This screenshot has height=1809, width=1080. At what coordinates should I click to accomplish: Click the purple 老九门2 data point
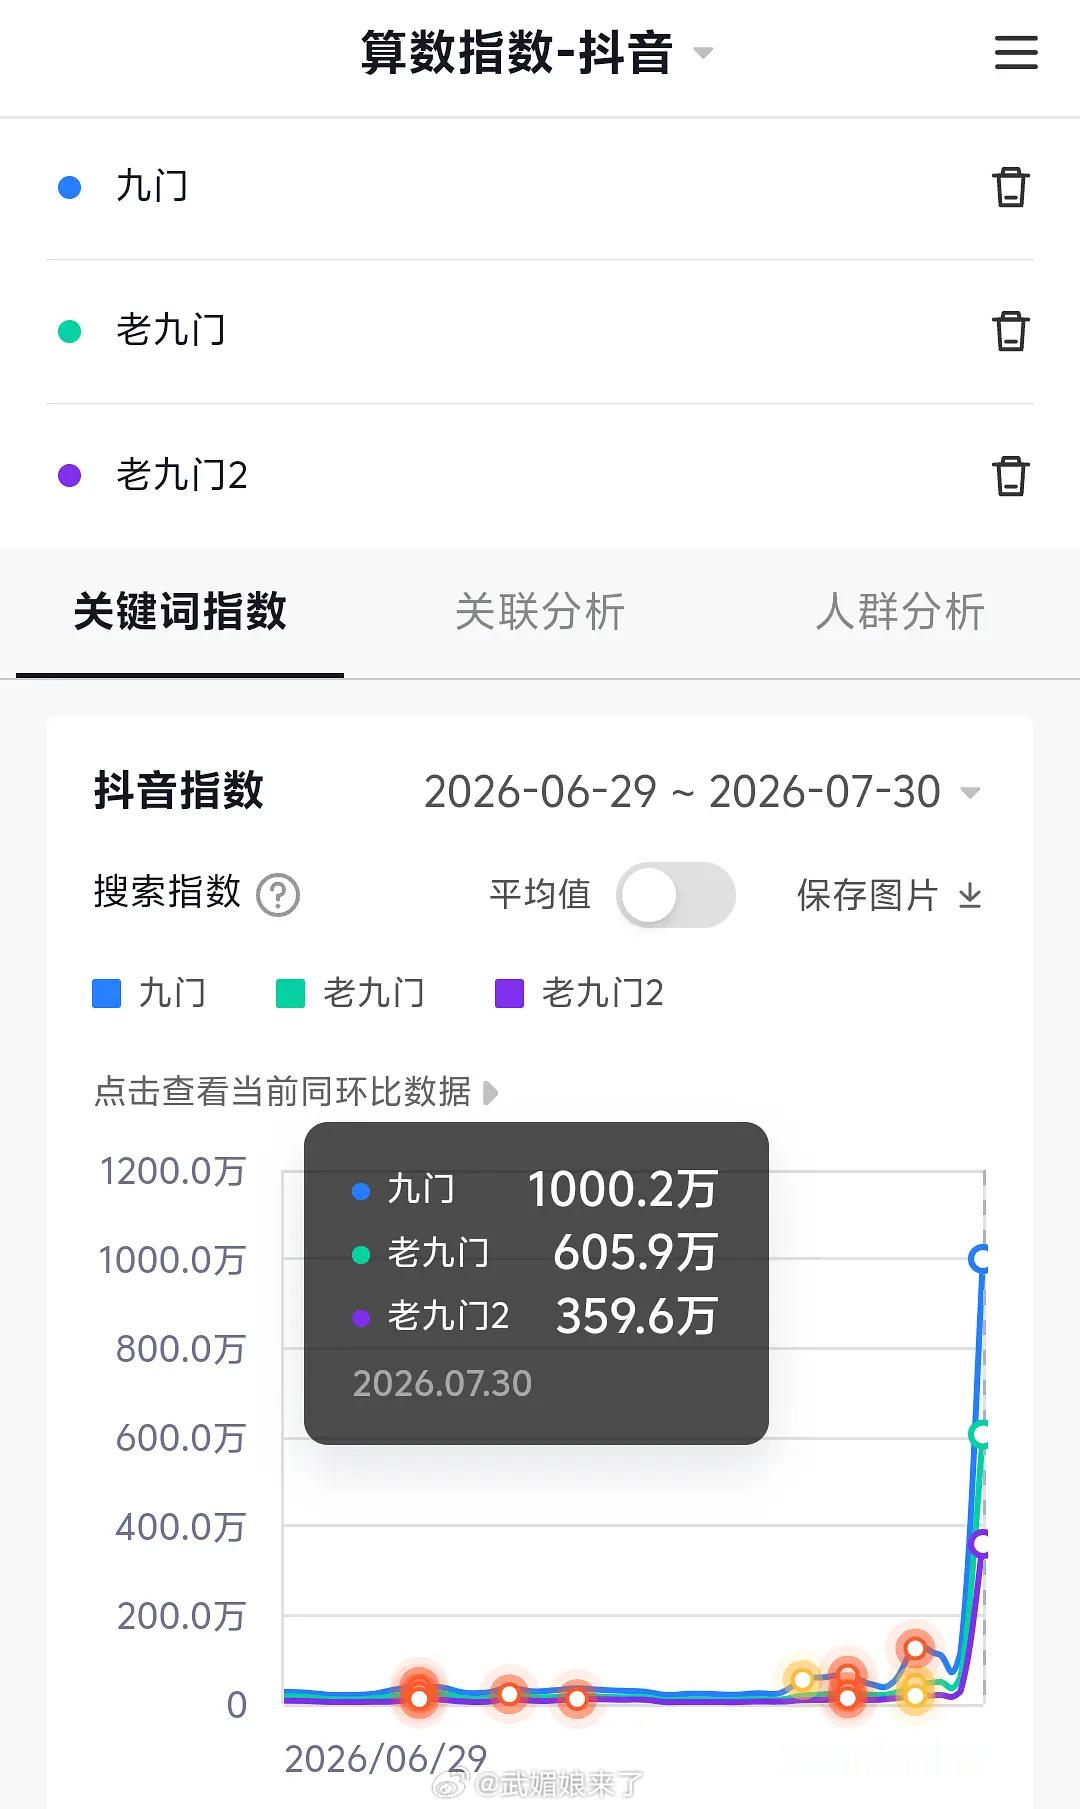pyautogui.click(x=981, y=1543)
